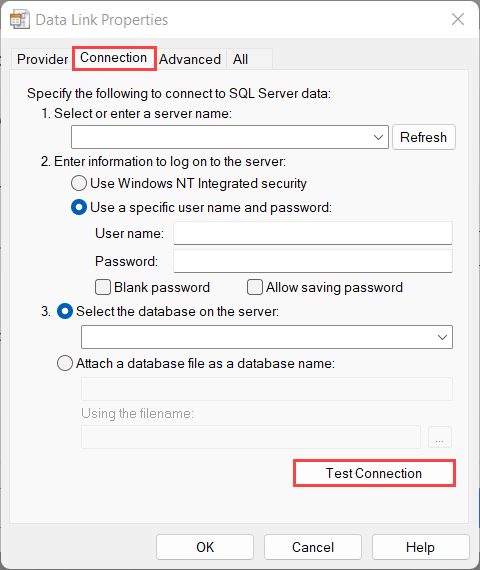The image size is (480, 570).
Task: Click into the User name field
Action: [x=313, y=233]
